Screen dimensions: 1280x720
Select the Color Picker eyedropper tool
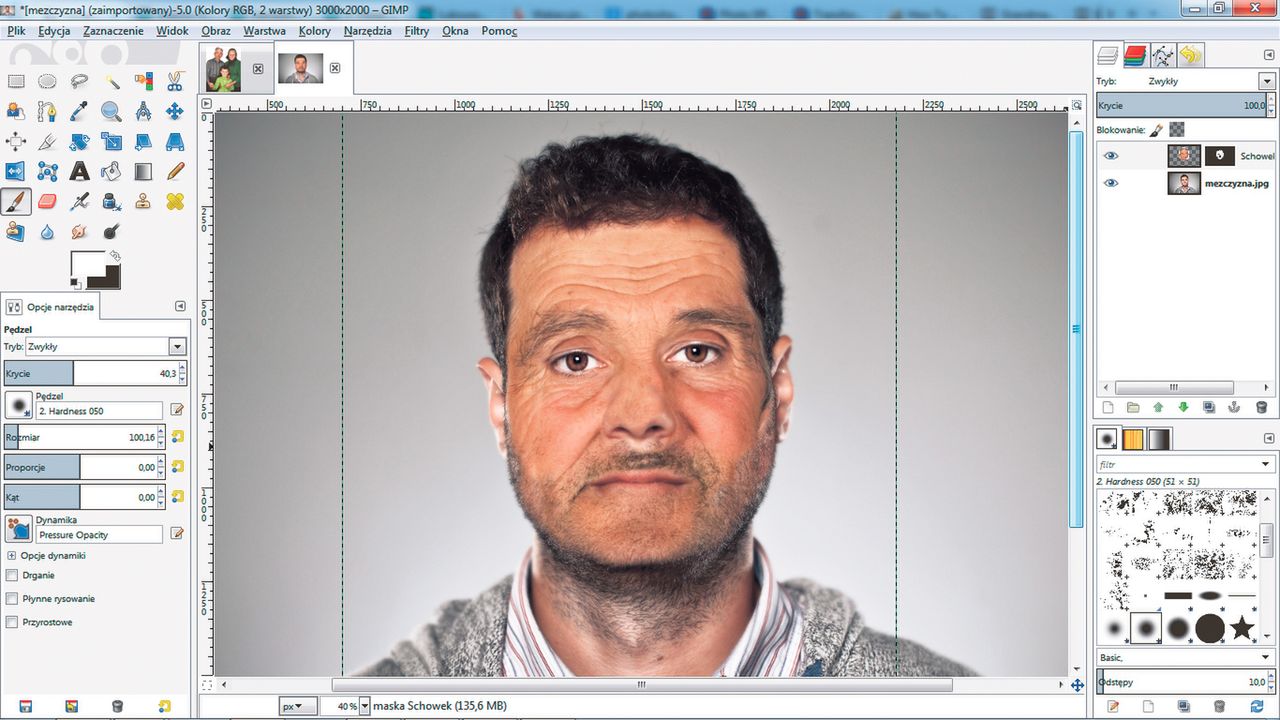(79, 111)
